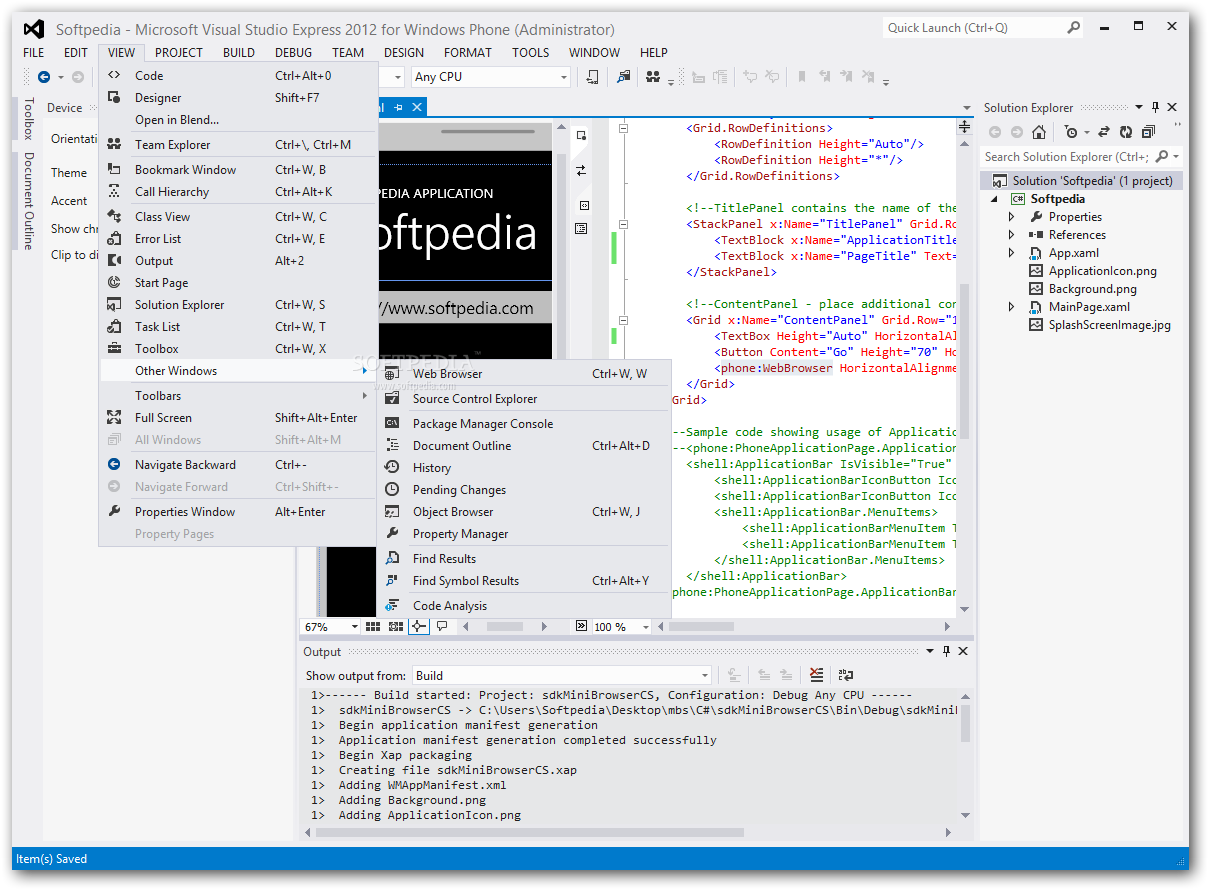Click Sync with Active Document in Solution Explorer
1209x890 pixels.
point(1104,132)
